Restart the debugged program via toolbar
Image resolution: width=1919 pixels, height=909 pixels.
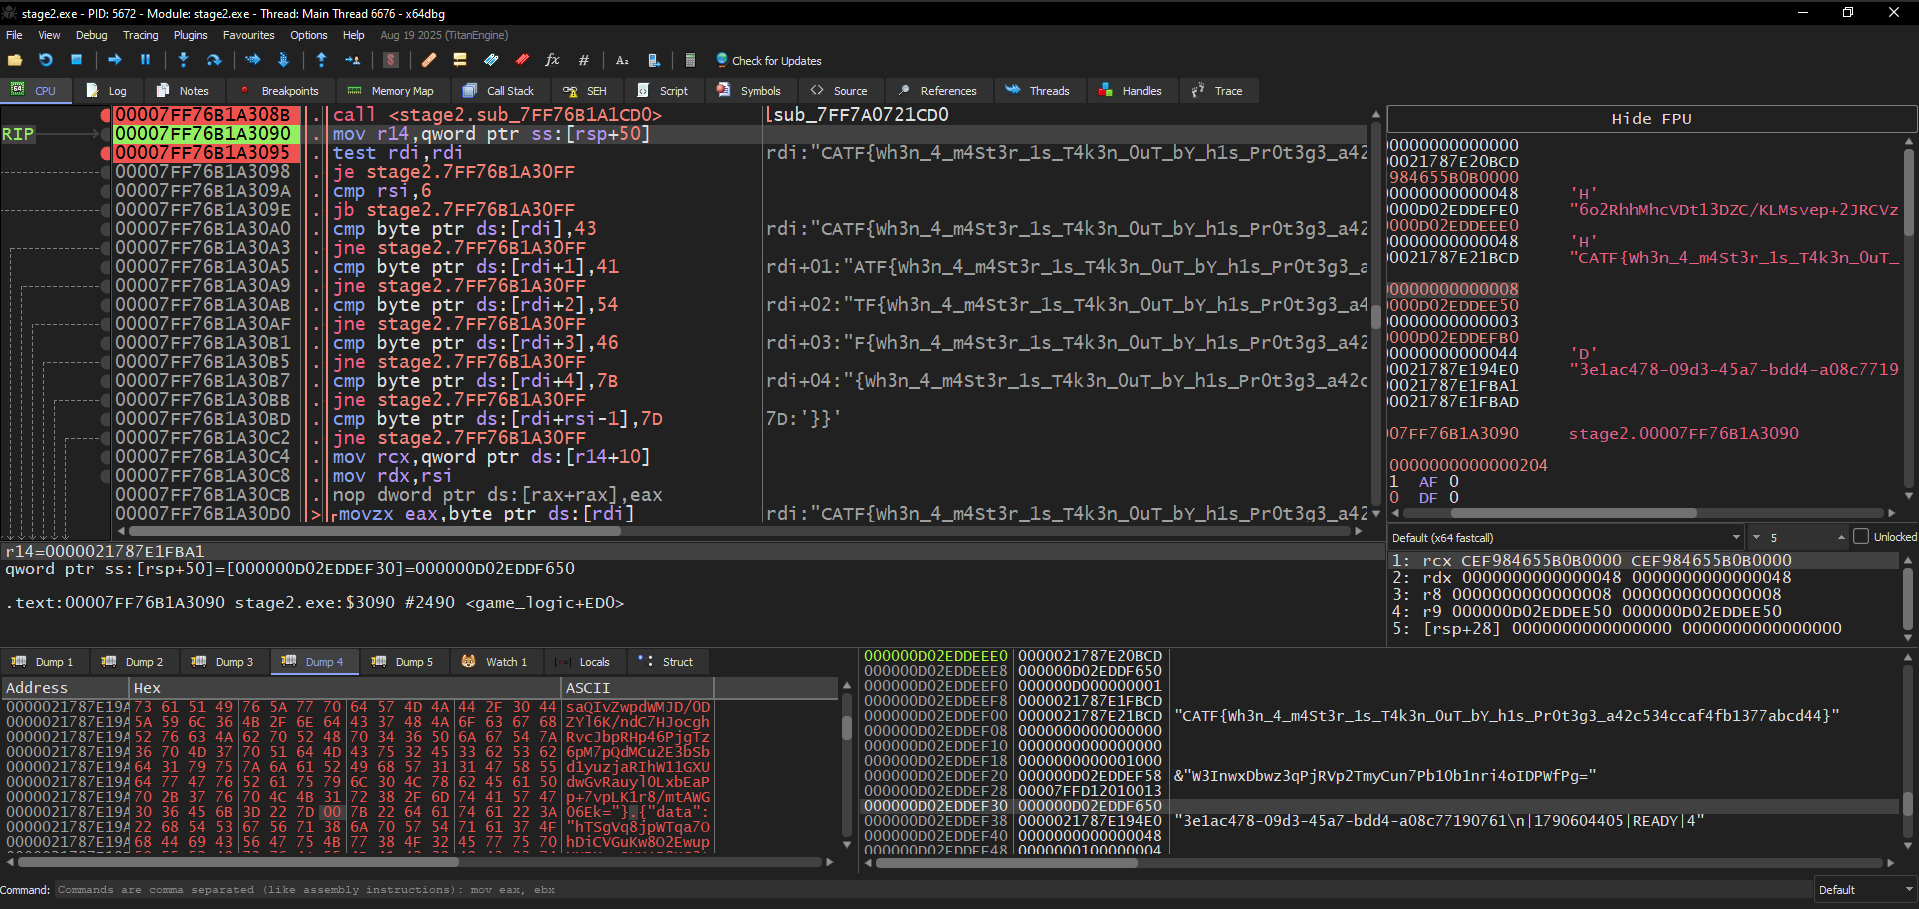[x=45, y=60]
